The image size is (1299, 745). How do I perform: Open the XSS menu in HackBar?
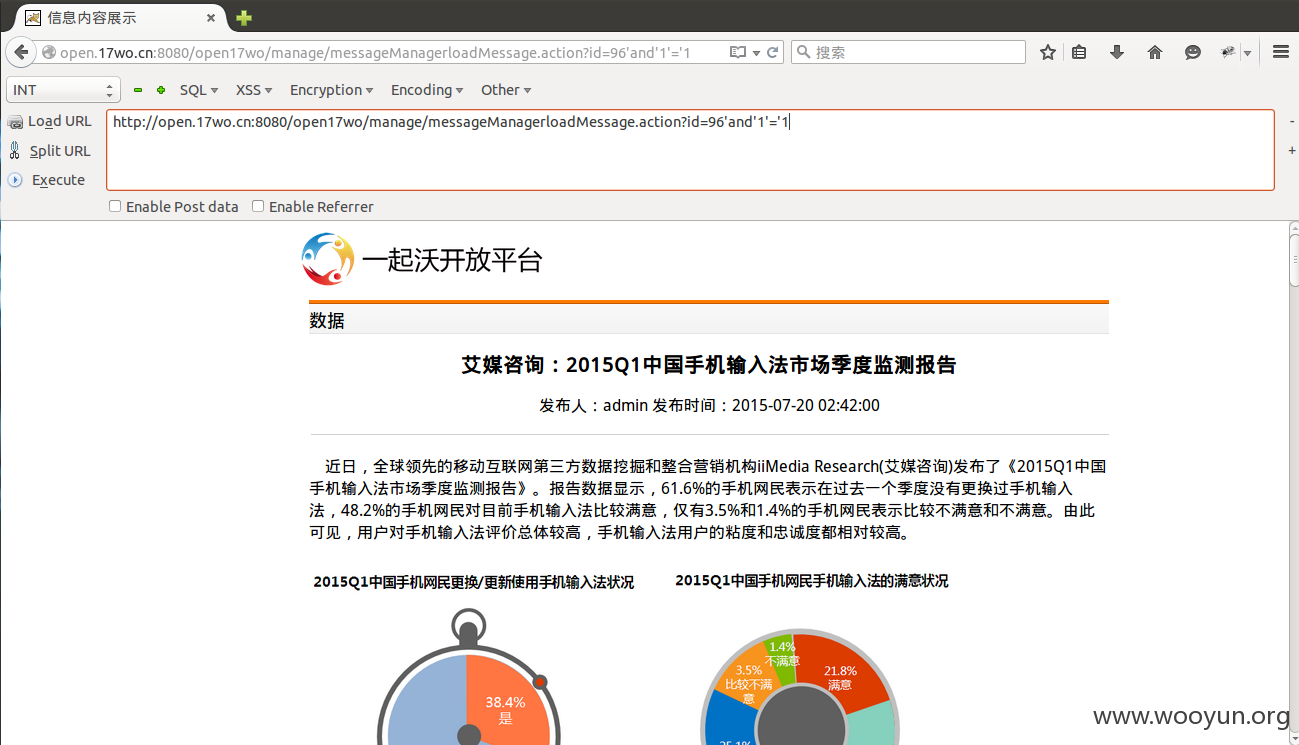coord(254,90)
